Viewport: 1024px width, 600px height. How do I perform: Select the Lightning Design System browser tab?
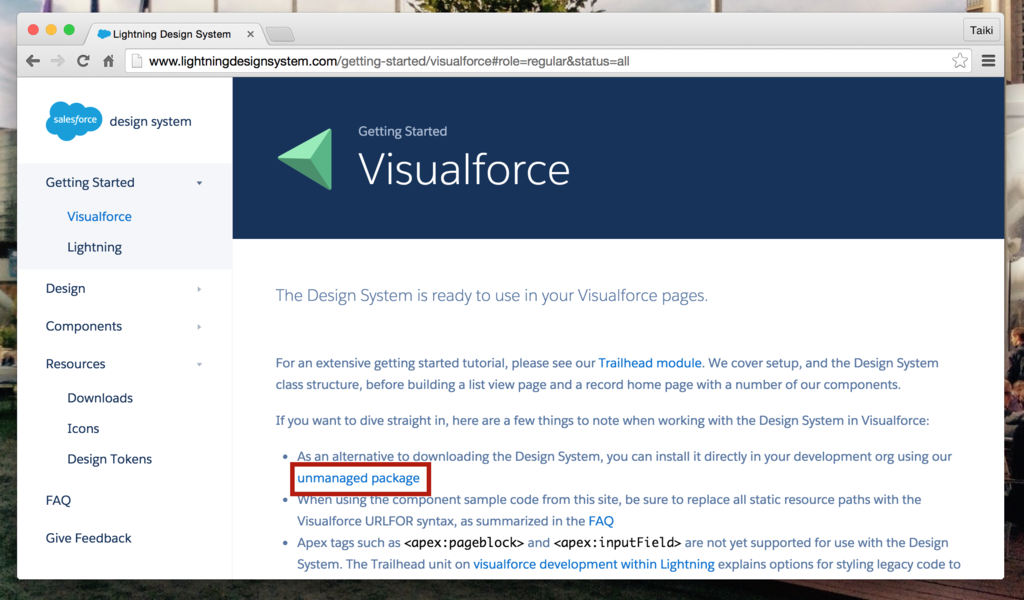tap(175, 34)
